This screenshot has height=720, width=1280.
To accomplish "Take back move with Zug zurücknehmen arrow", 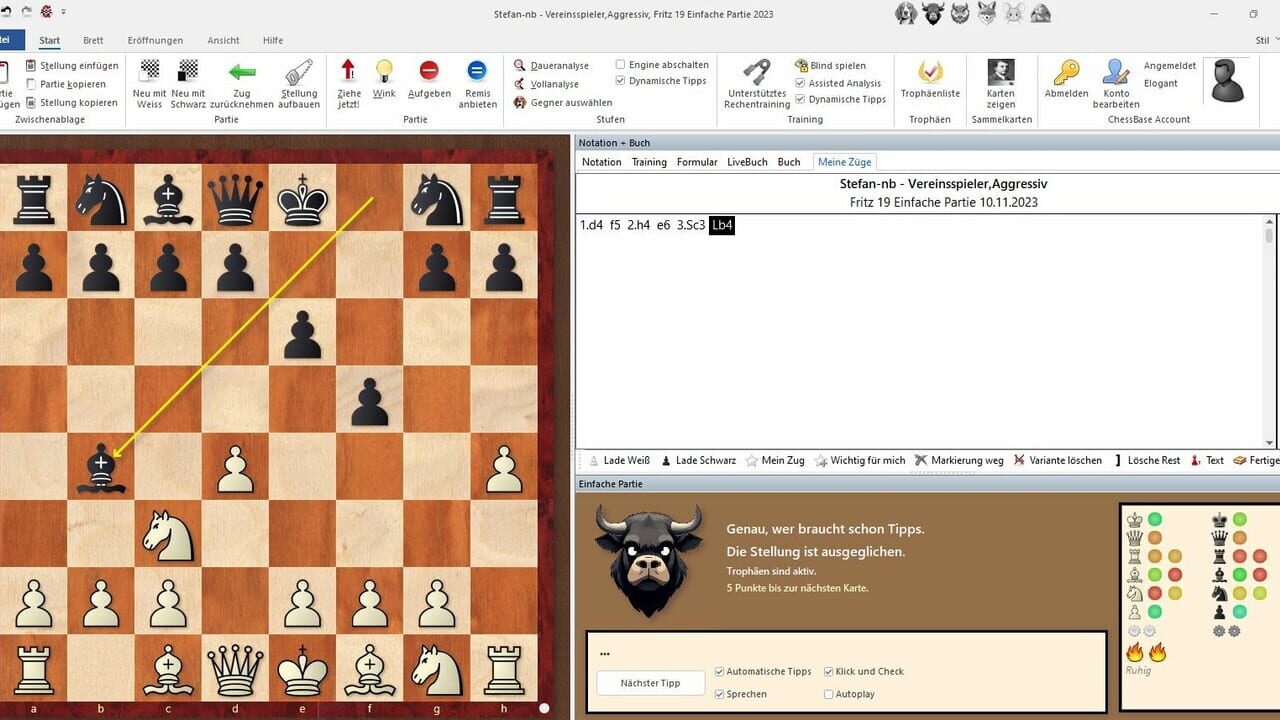I will [241, 72].
